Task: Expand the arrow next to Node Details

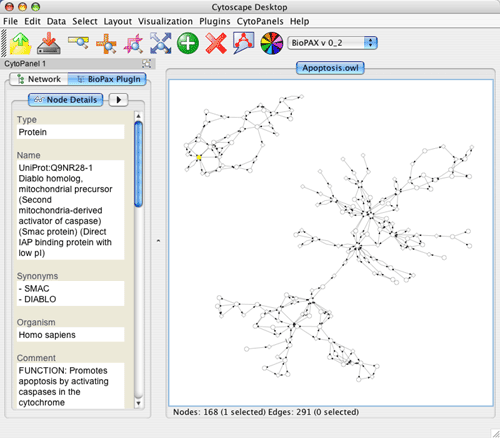Action: tap(118, 99)
